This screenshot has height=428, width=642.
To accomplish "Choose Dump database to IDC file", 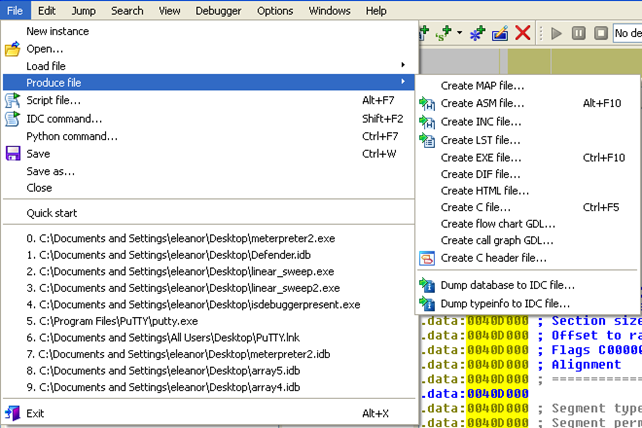I will pos(507,285).
